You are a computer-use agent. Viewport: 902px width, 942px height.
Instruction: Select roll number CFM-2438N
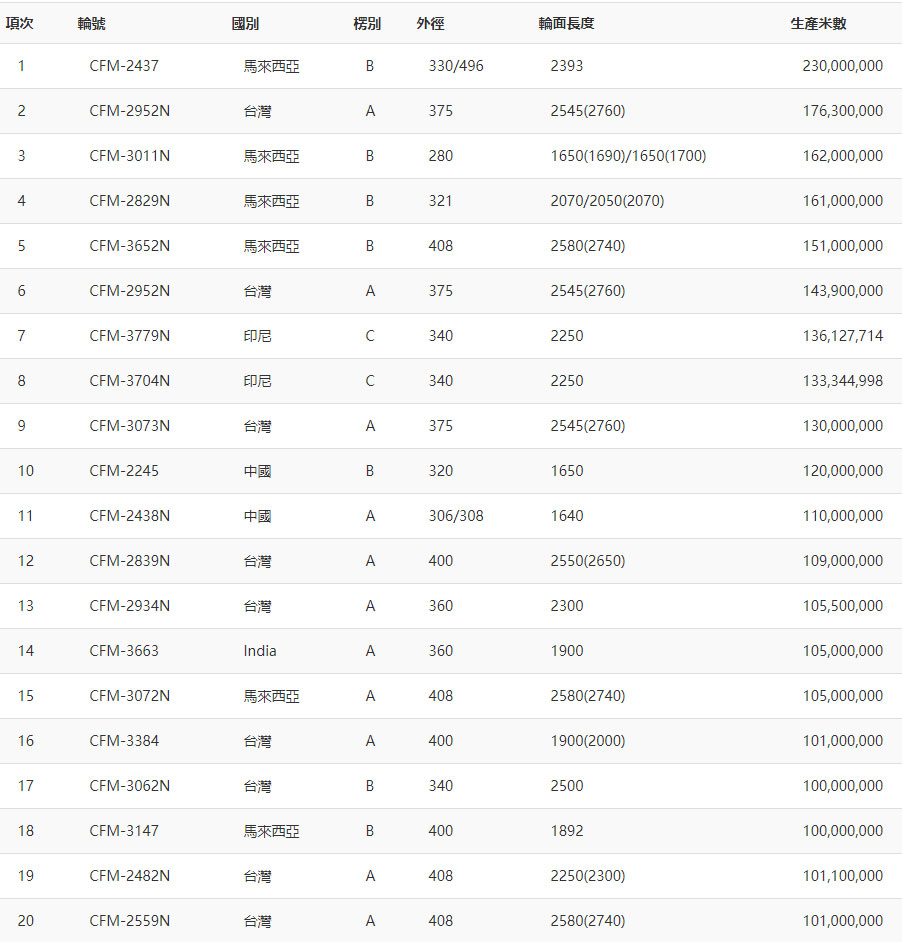(x=130, y=515)
